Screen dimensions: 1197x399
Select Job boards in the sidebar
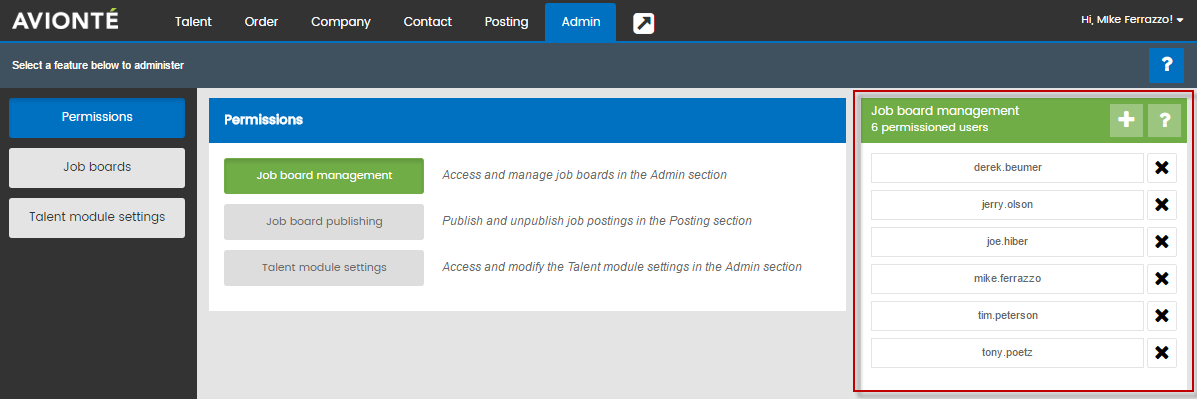[97, 167]
